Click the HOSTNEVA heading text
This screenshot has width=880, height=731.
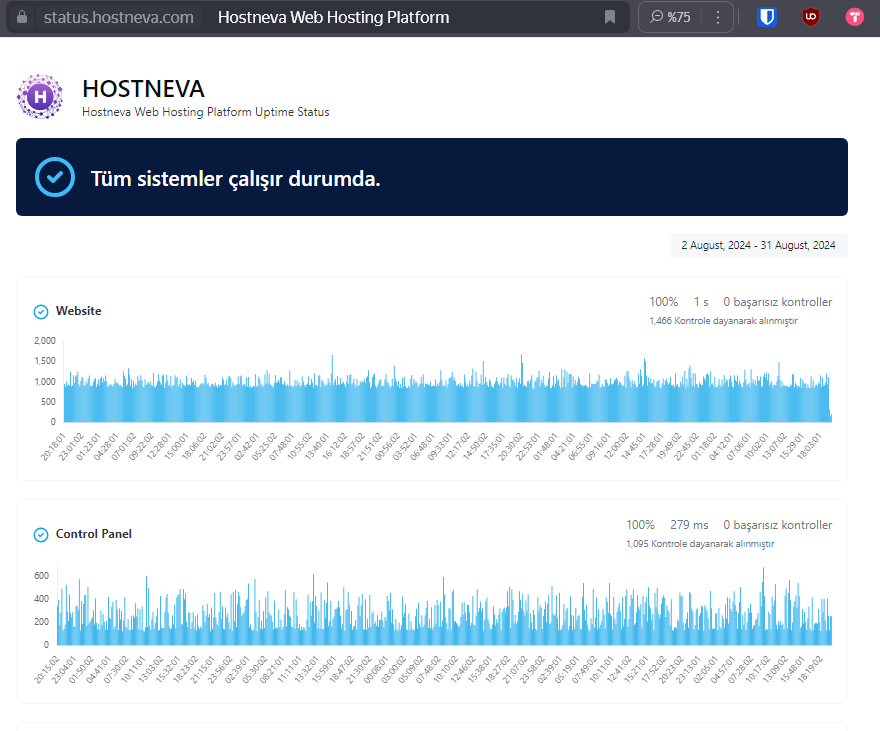coord(143,89)
